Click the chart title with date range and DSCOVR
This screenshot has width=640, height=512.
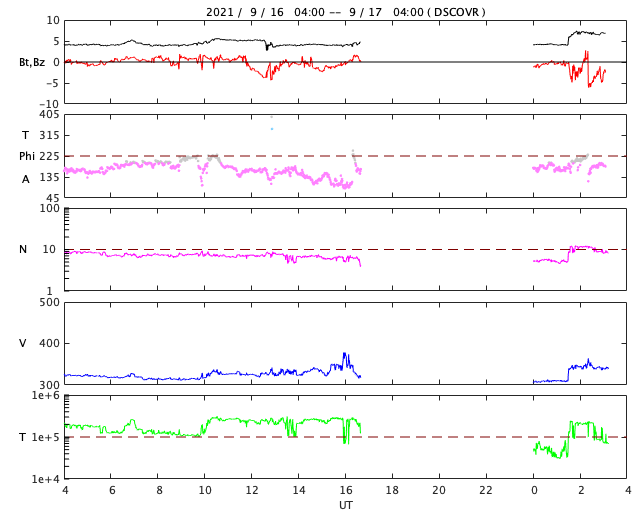(345, 12)
